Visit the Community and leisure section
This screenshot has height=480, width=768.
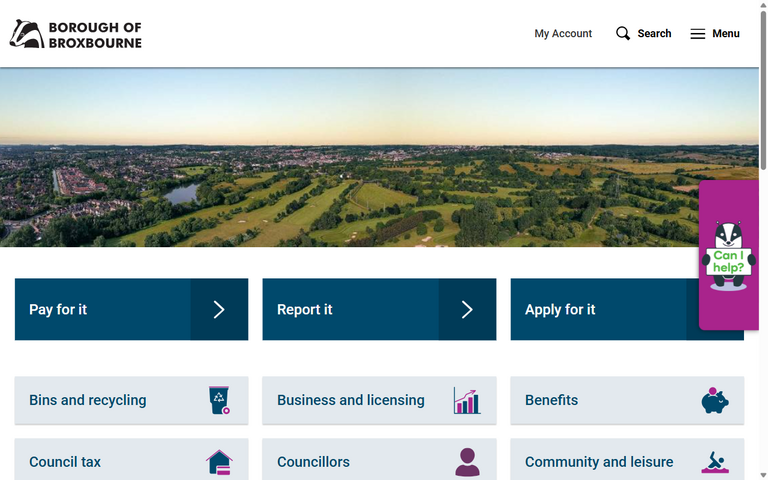pos(598,462)
